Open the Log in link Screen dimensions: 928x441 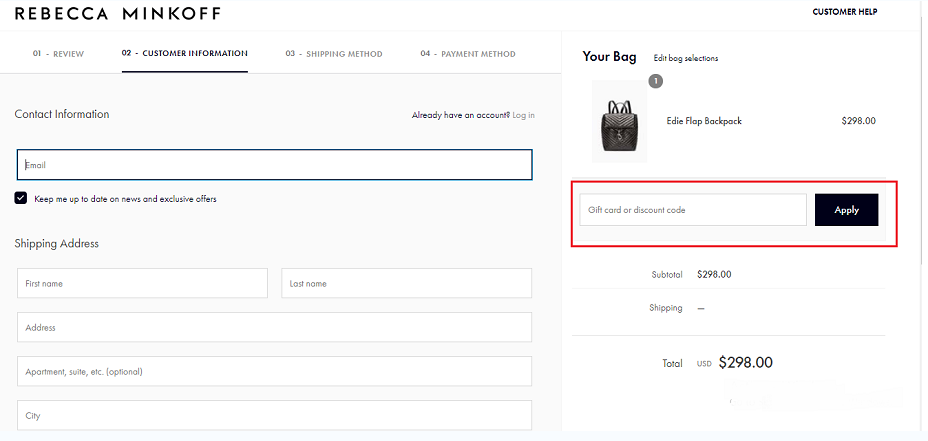523,115
